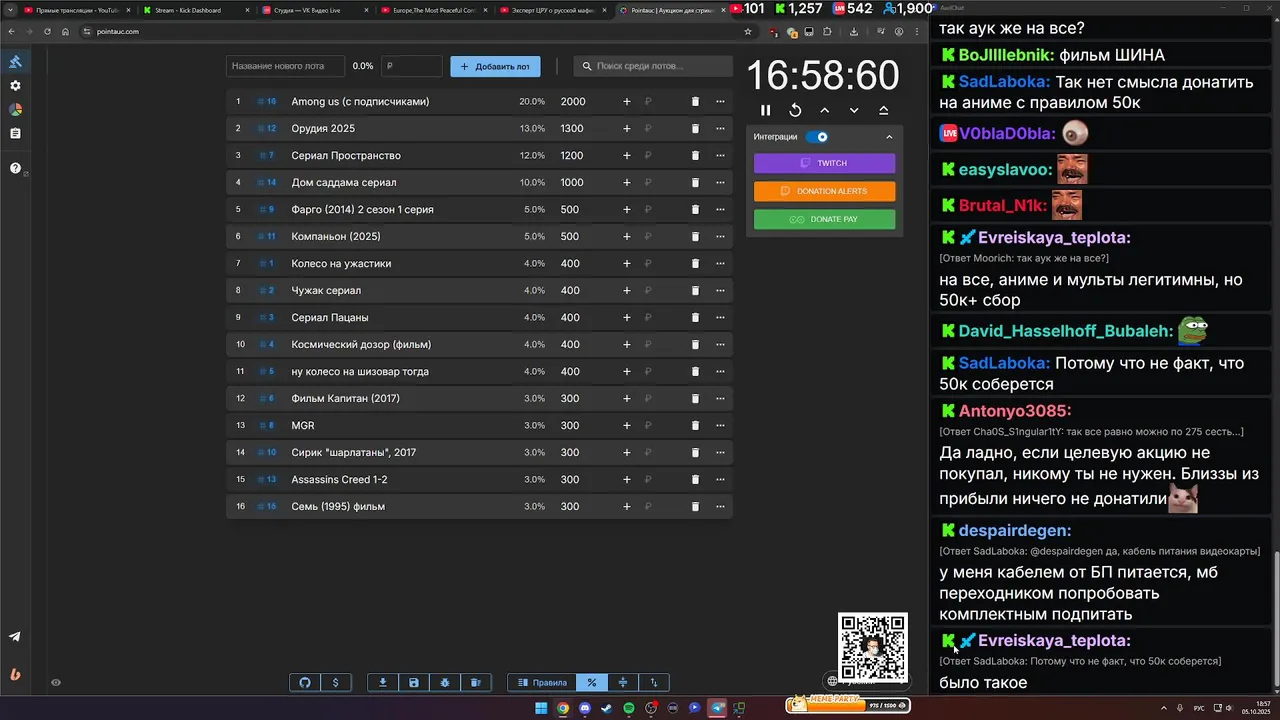Click the dollar sign donate button
Viewport: 1280px width, 720px height.
click(335, 683)
